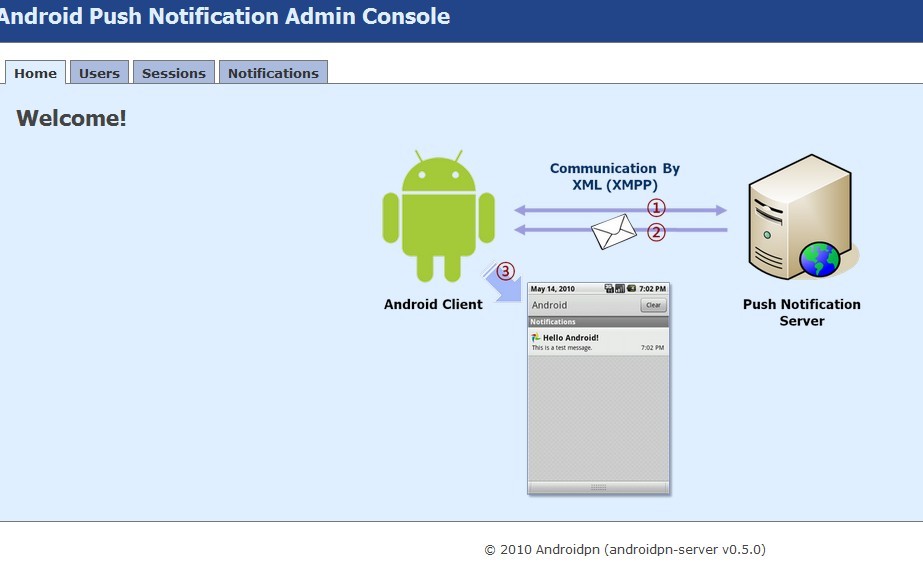
Task: Switch to the Users tab
Action: [x=99, y=73]
